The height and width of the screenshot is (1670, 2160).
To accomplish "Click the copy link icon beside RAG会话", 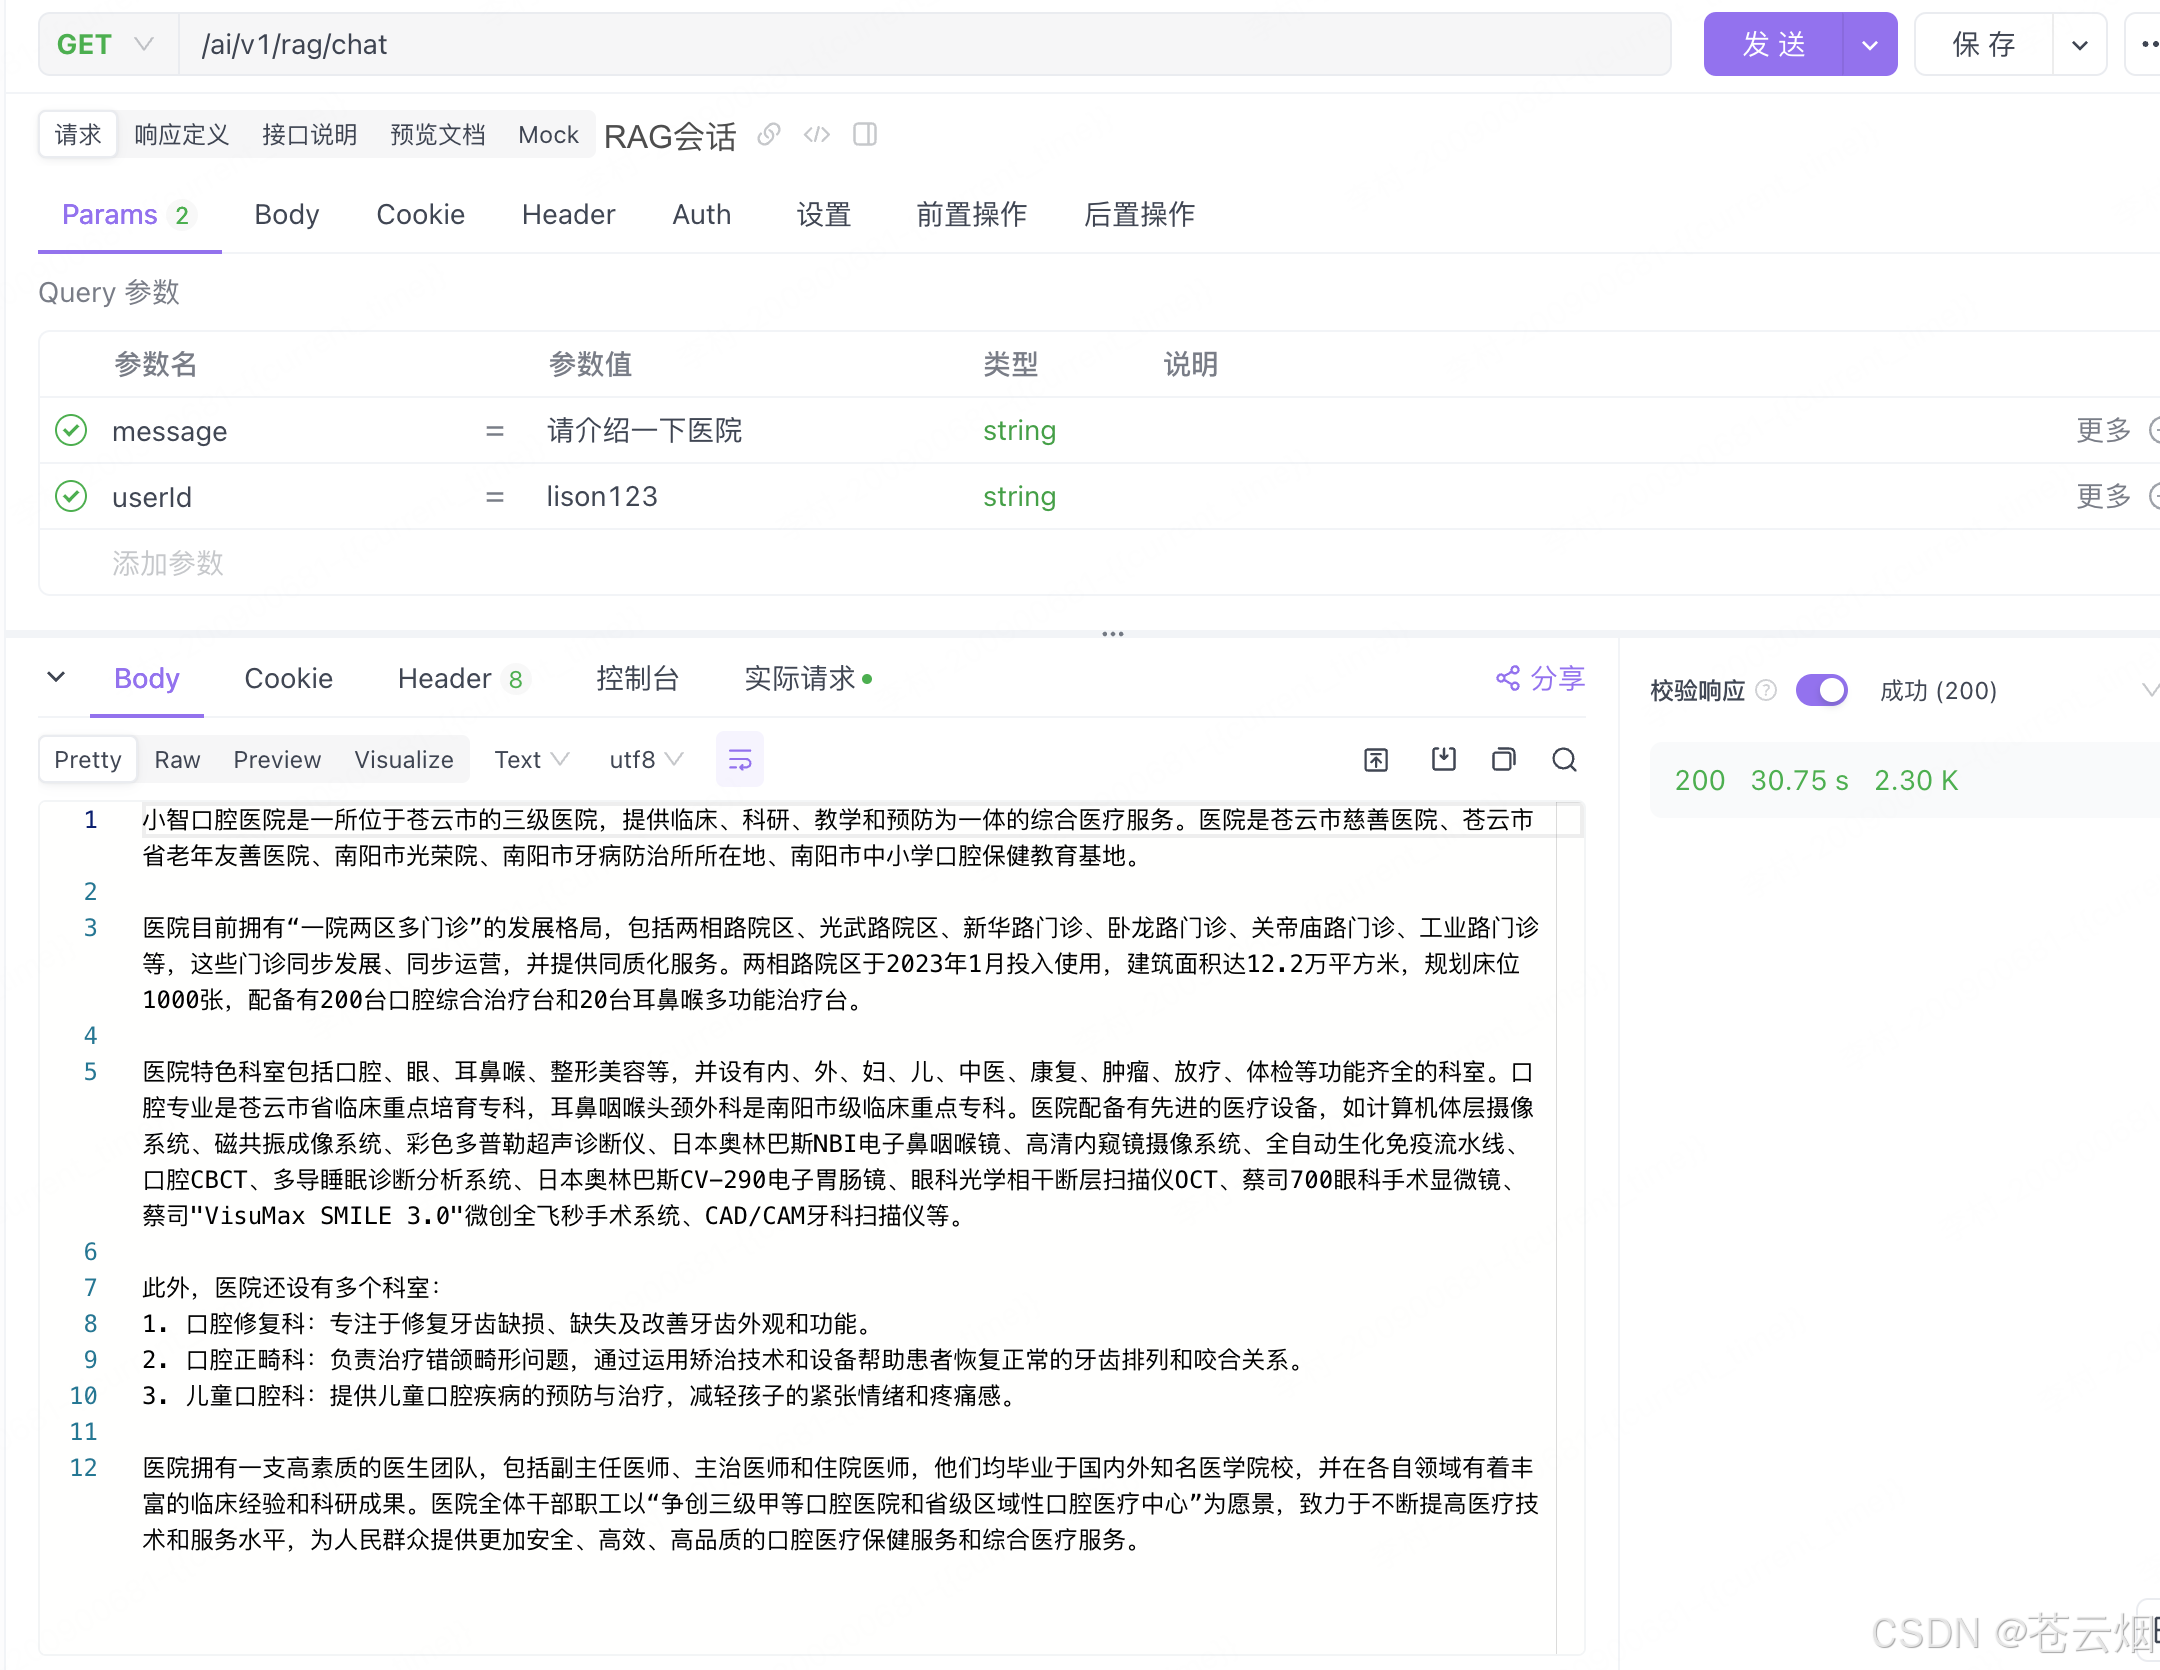I will [768, 134].
